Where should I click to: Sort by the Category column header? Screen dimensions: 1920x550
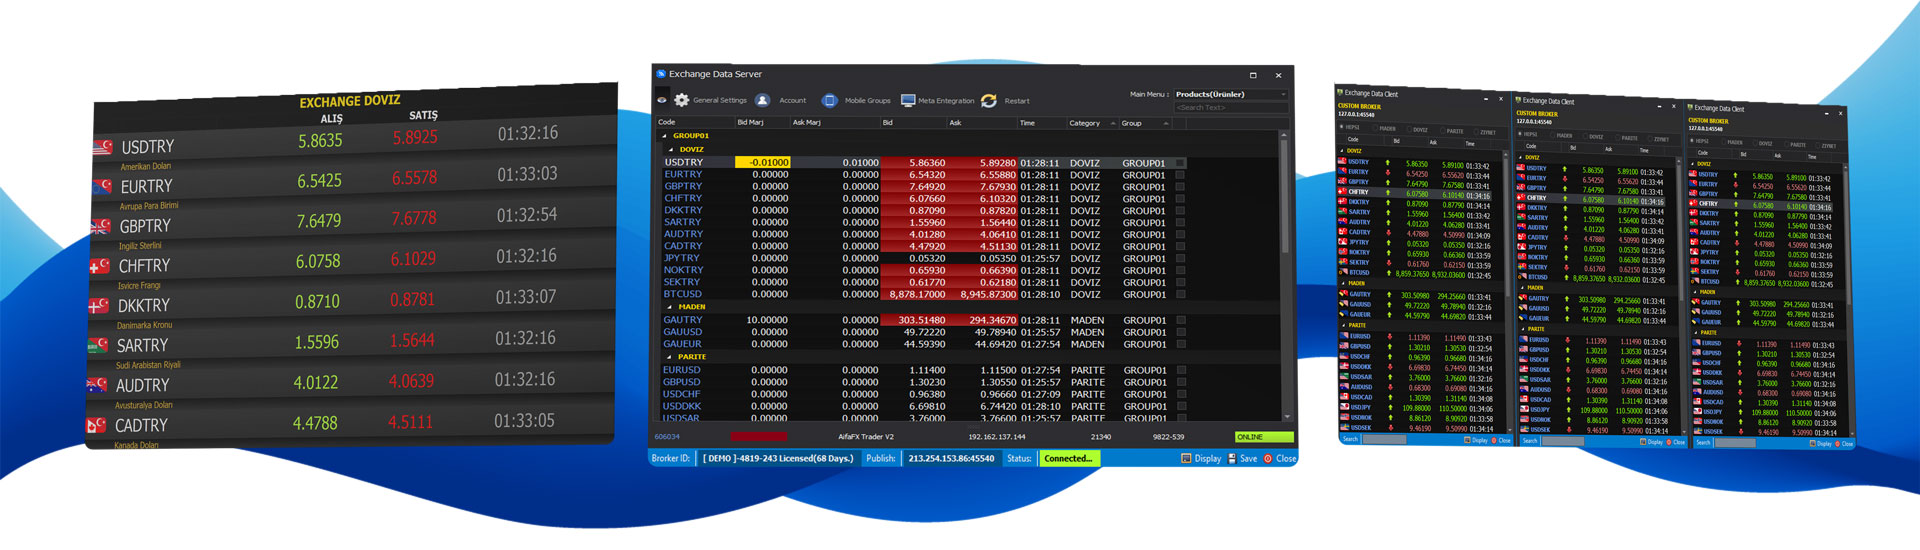pos(1085,123)
